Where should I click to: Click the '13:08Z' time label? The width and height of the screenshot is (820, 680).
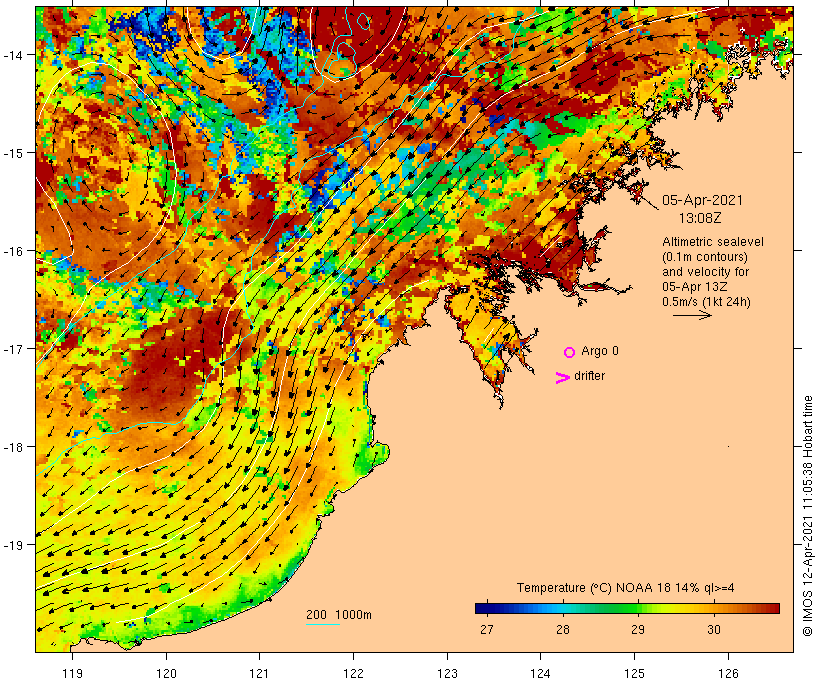pyautogui.click(x=700, y=218)
